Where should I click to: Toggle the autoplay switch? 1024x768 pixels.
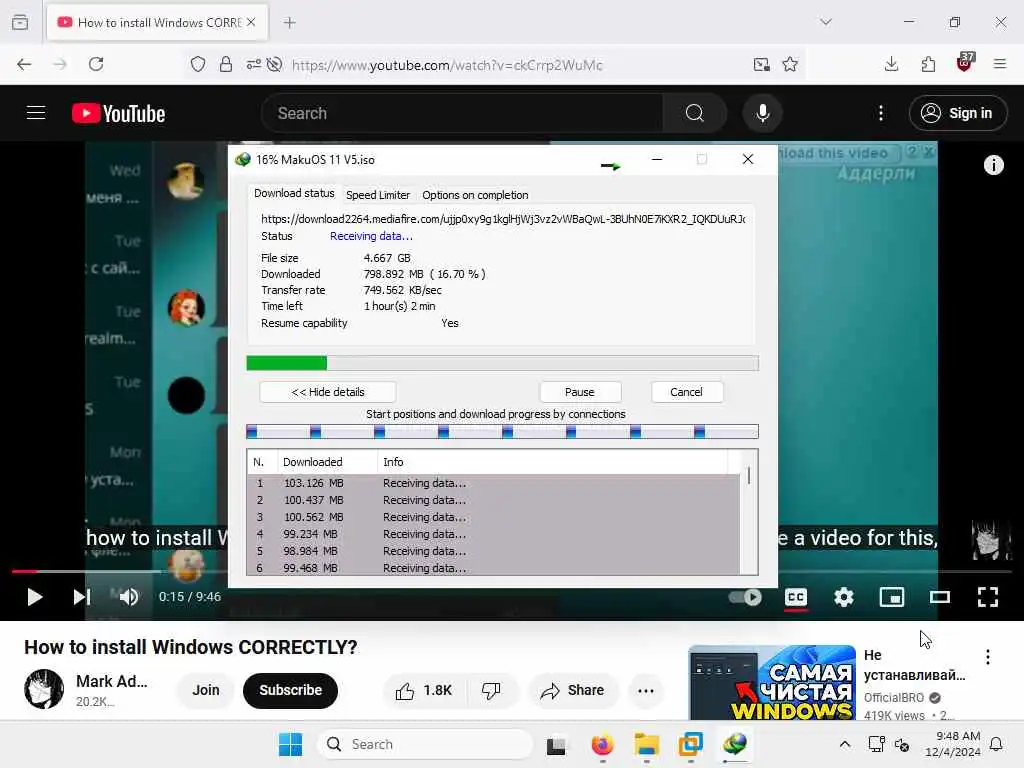click(x=745, y=597)
